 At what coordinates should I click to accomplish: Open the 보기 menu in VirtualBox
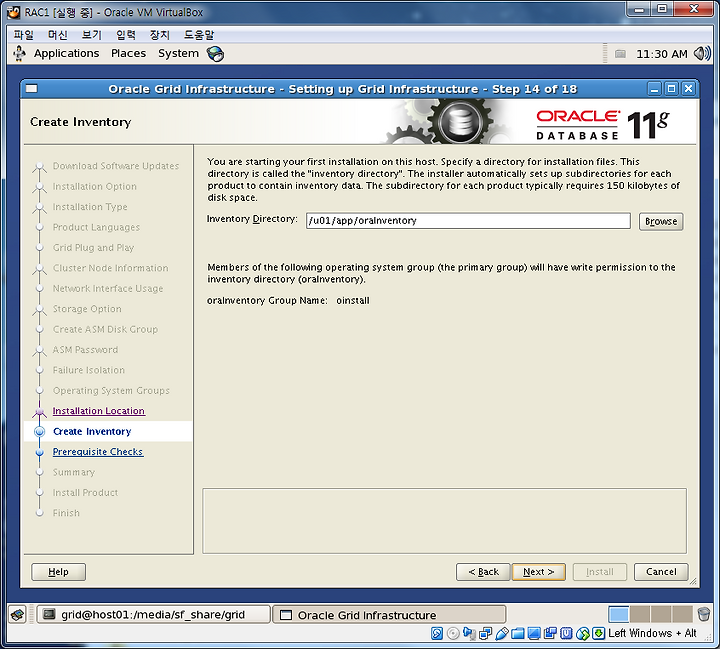92,35
